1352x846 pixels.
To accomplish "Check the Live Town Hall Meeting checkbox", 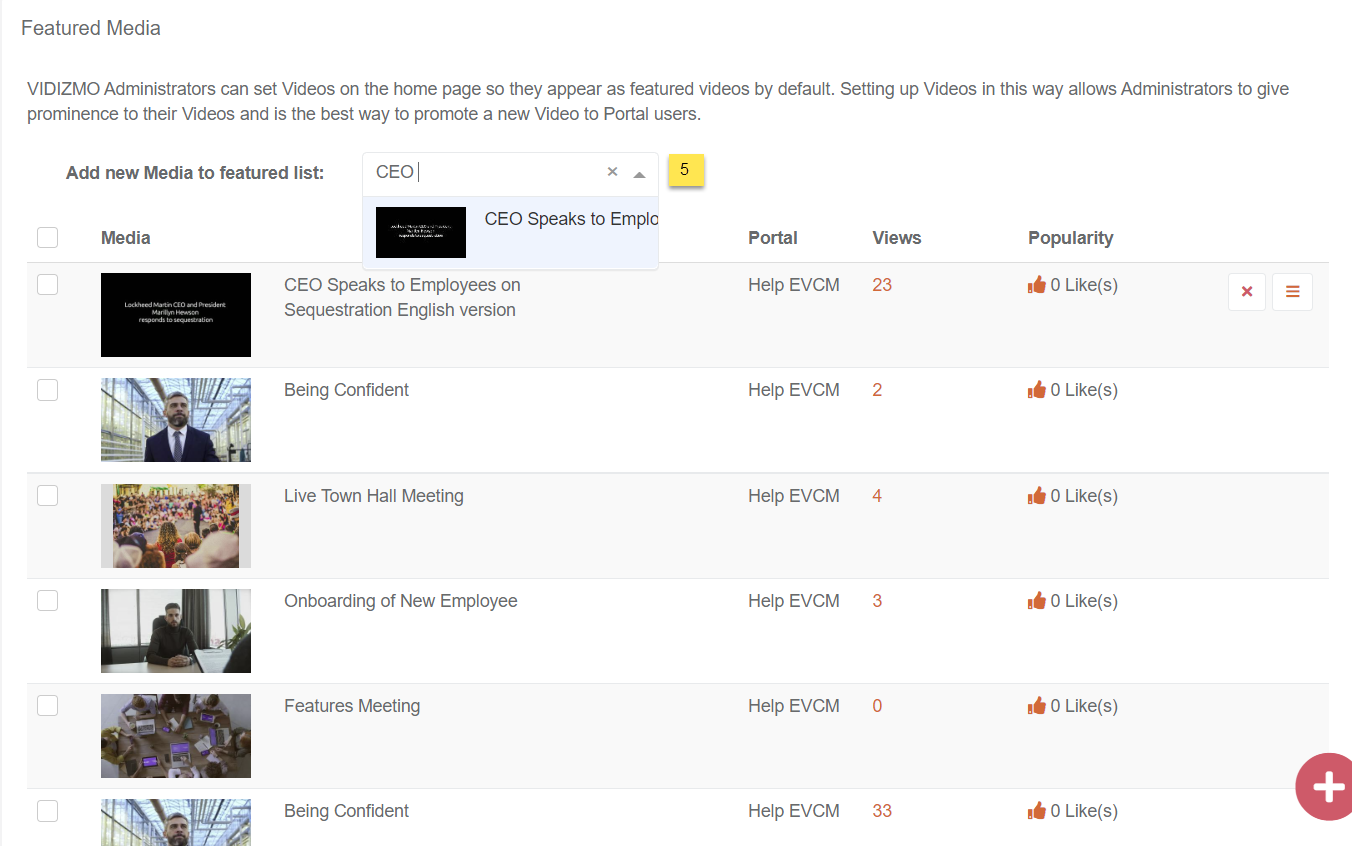I will coord(47,496).
